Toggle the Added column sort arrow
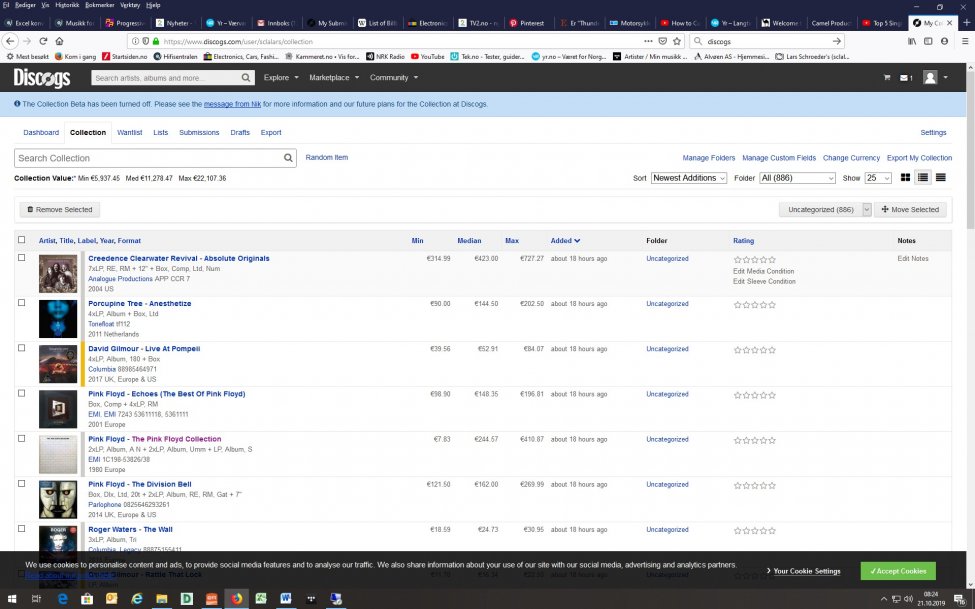The height and width of the screenshot is (609, 975). [578, 241]
